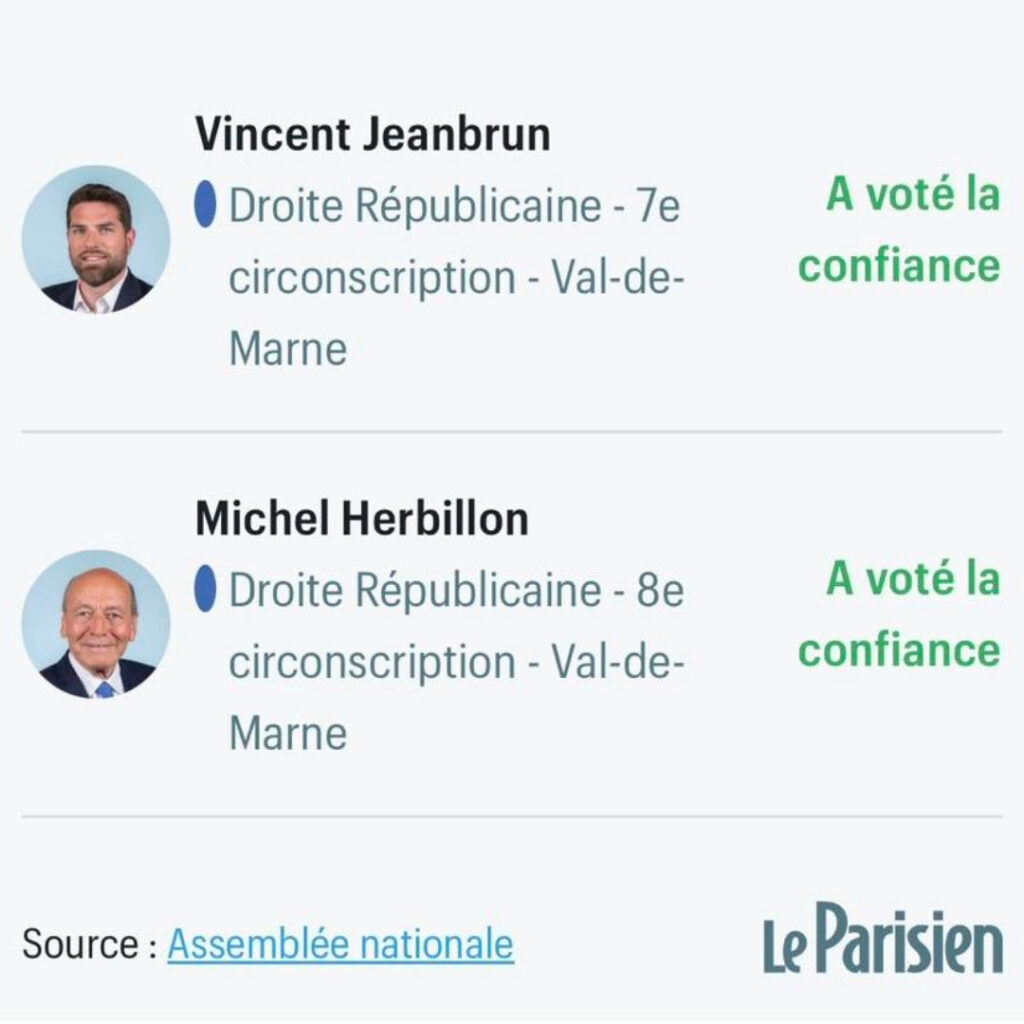Click "Droite Républicaine - 7e" group text
Image resolution: width=1024 pixels, height=1024 pixels.
[455, 207]
